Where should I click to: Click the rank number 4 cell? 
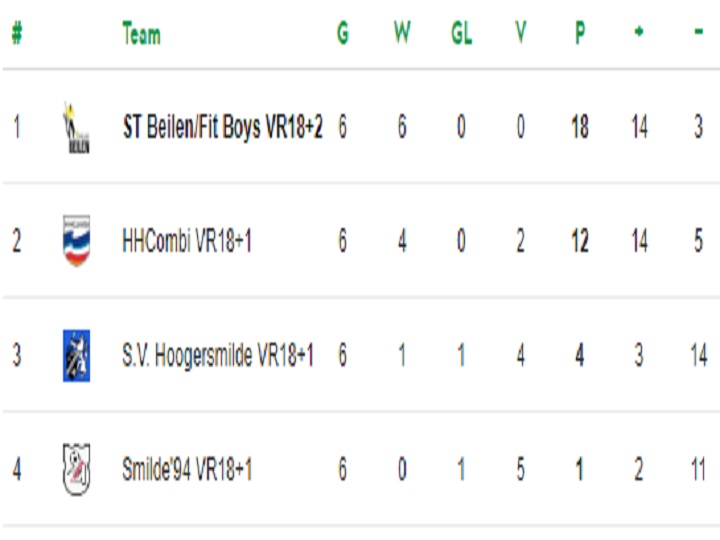[x=17, y=469]
